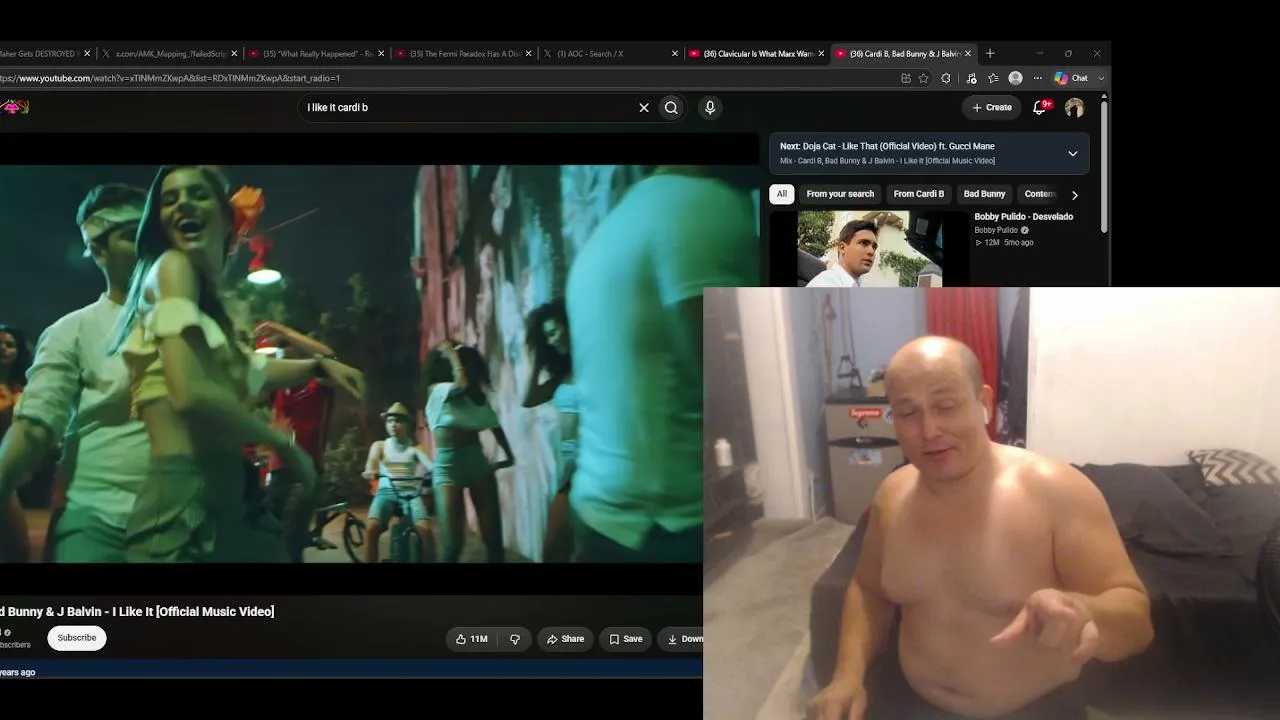Select the Bad Bunny filter chip
The image size is (1280, 720).
(x=984, y=194)
